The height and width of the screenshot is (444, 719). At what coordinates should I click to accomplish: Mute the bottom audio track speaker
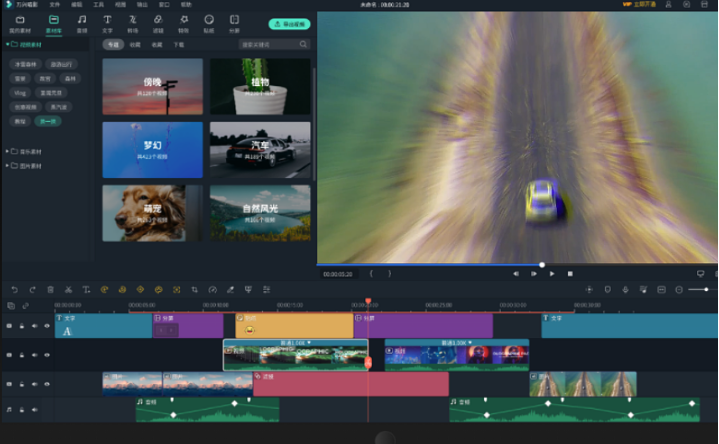[x=34, y=409]
